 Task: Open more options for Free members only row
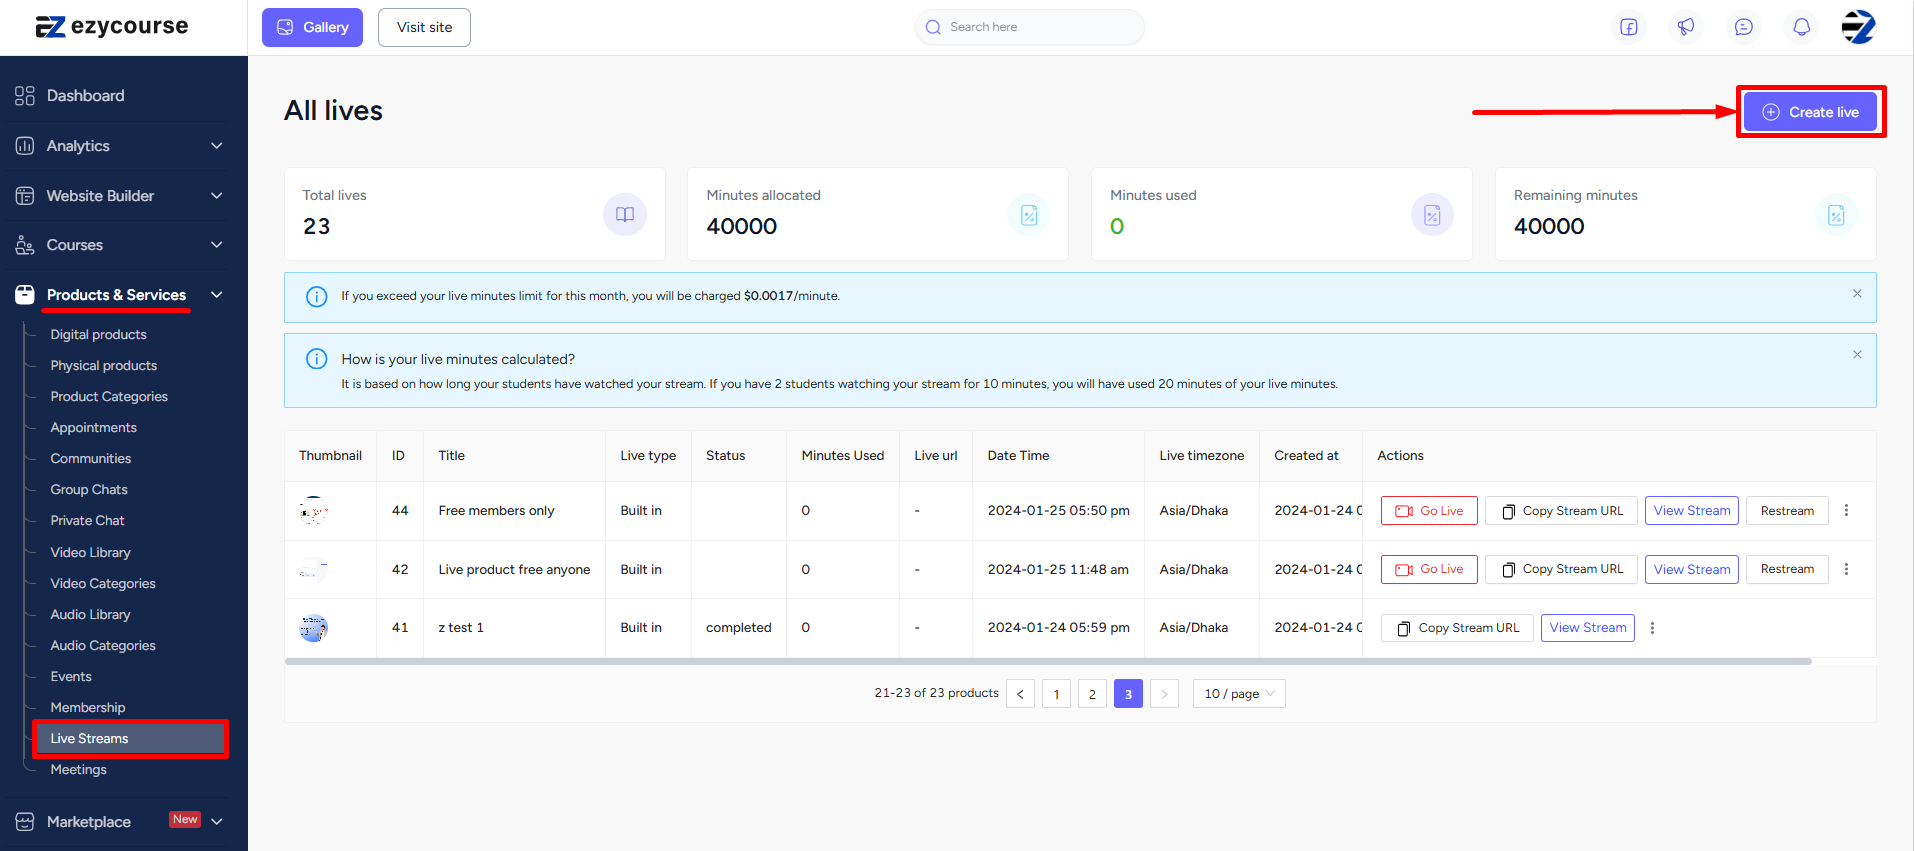(x=1846, y=510)
